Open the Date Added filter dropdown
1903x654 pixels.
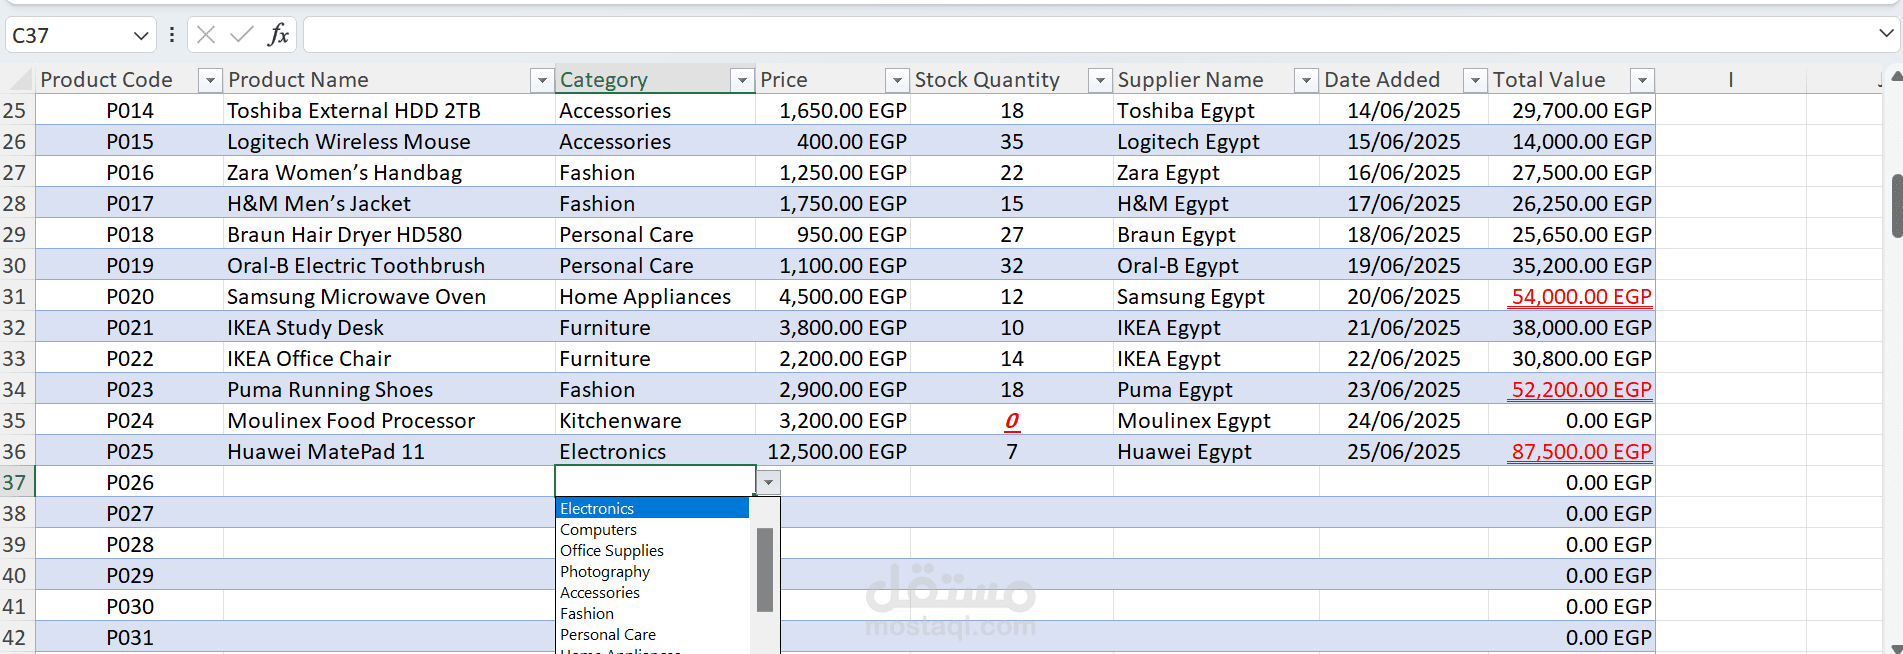click(x=1475, y=80)
